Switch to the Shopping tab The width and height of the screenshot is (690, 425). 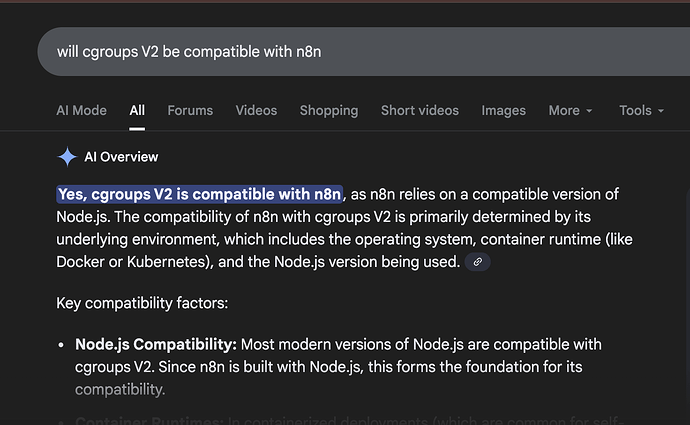coord(328,111)
